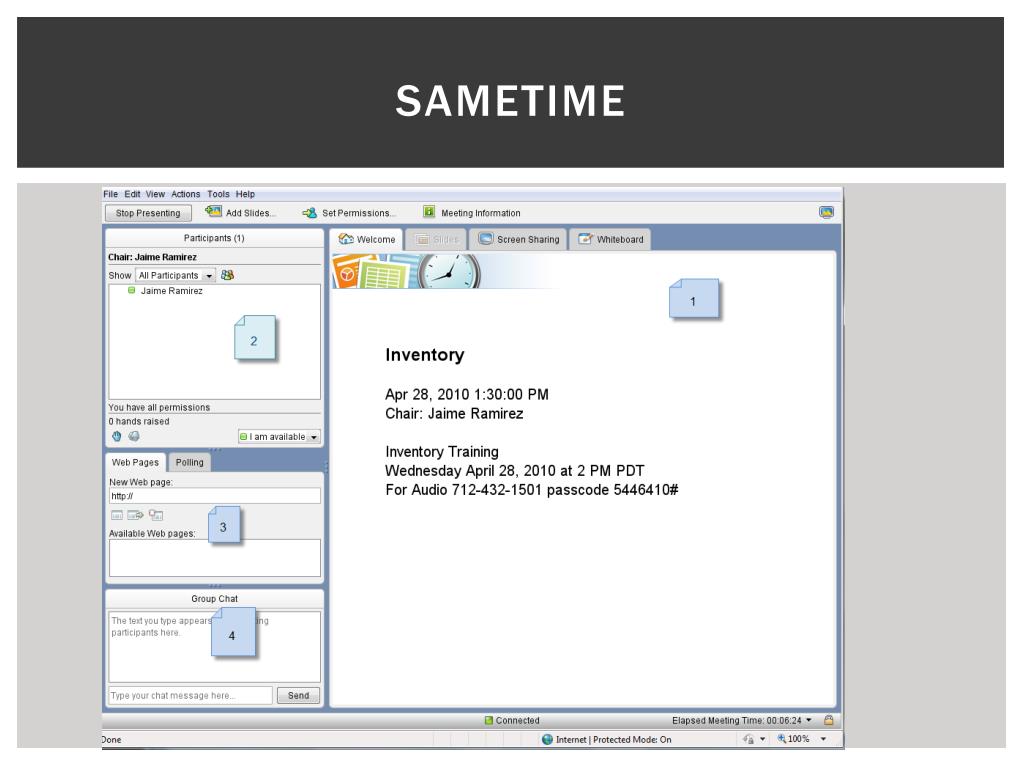Click the first icon under New Web page
Image resolution: width=1024 pixels, height=768 pixels.
pos(117,515)
